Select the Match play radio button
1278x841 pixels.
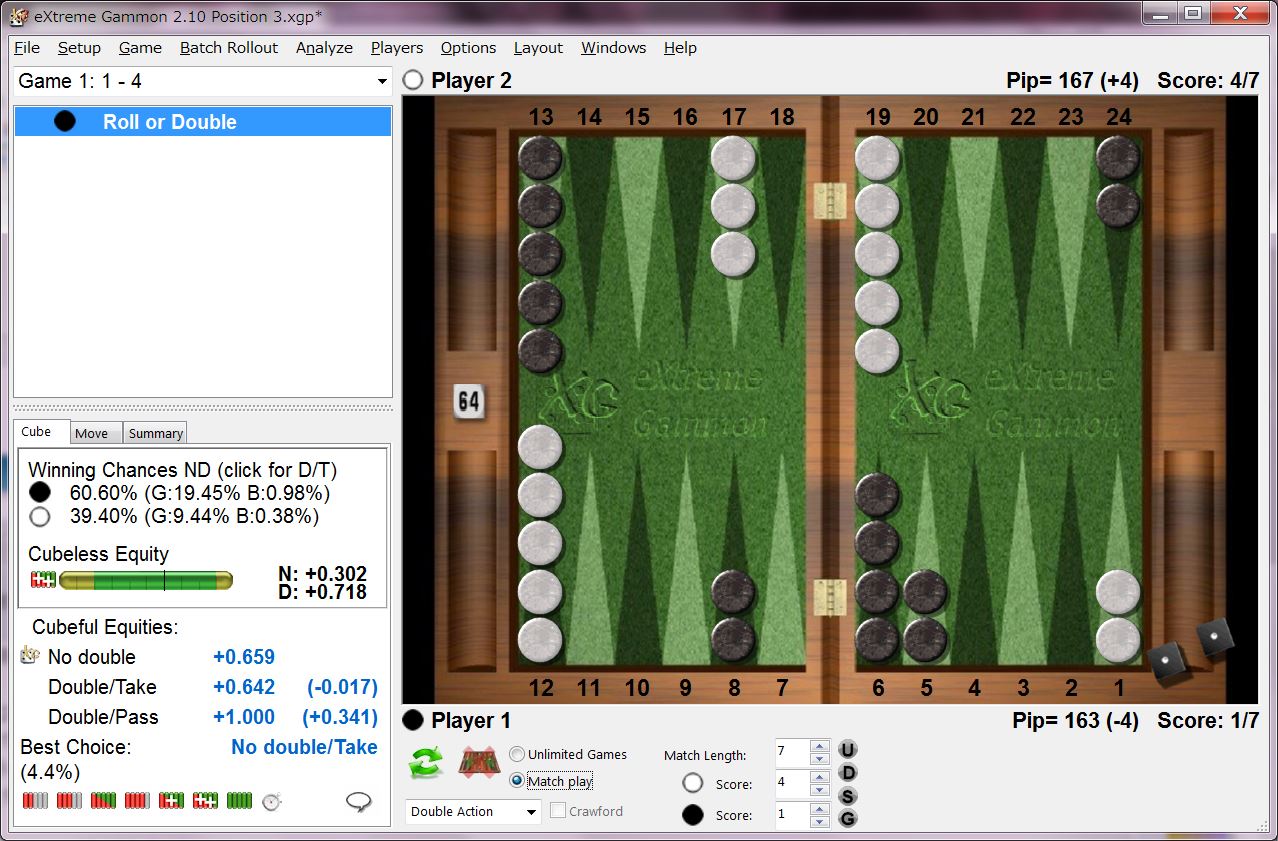coord(517,781)
